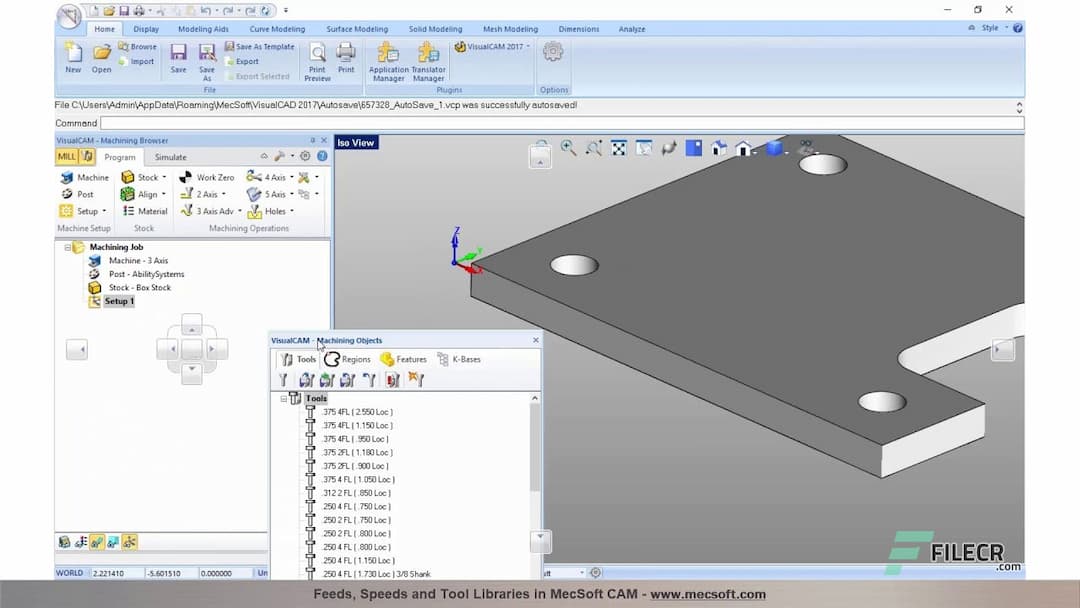This screenshot has width=1080, height=608.
Task: Select tool 375 4FL with 2.550 Loc
Action: (x=358, y=411)
